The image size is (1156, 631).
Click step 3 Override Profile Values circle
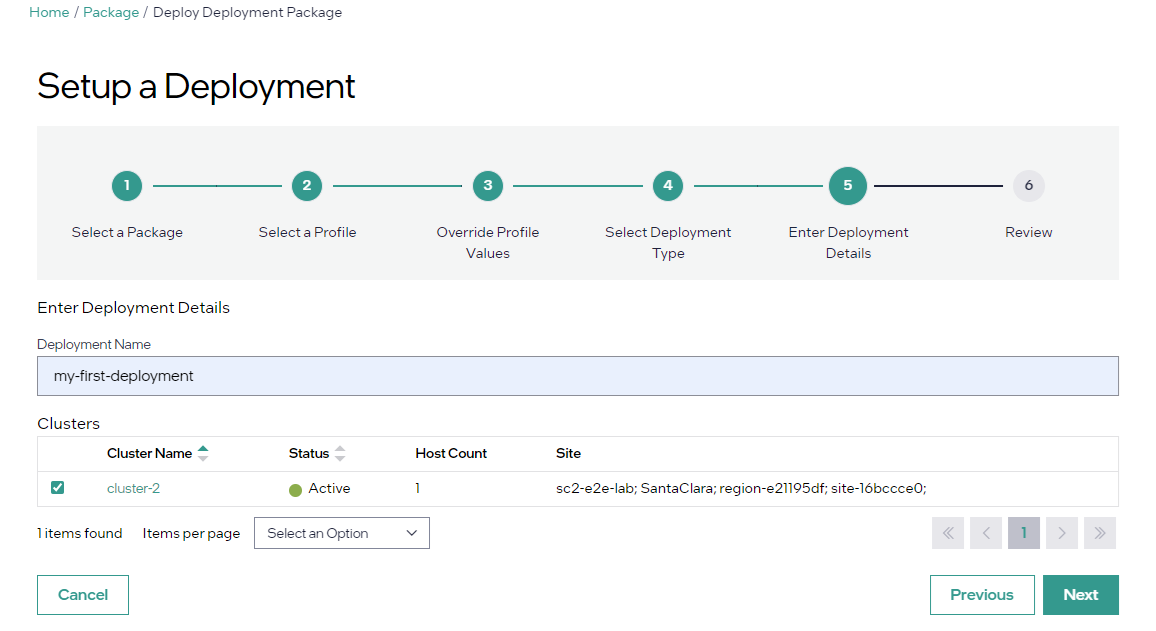[487, 185]
